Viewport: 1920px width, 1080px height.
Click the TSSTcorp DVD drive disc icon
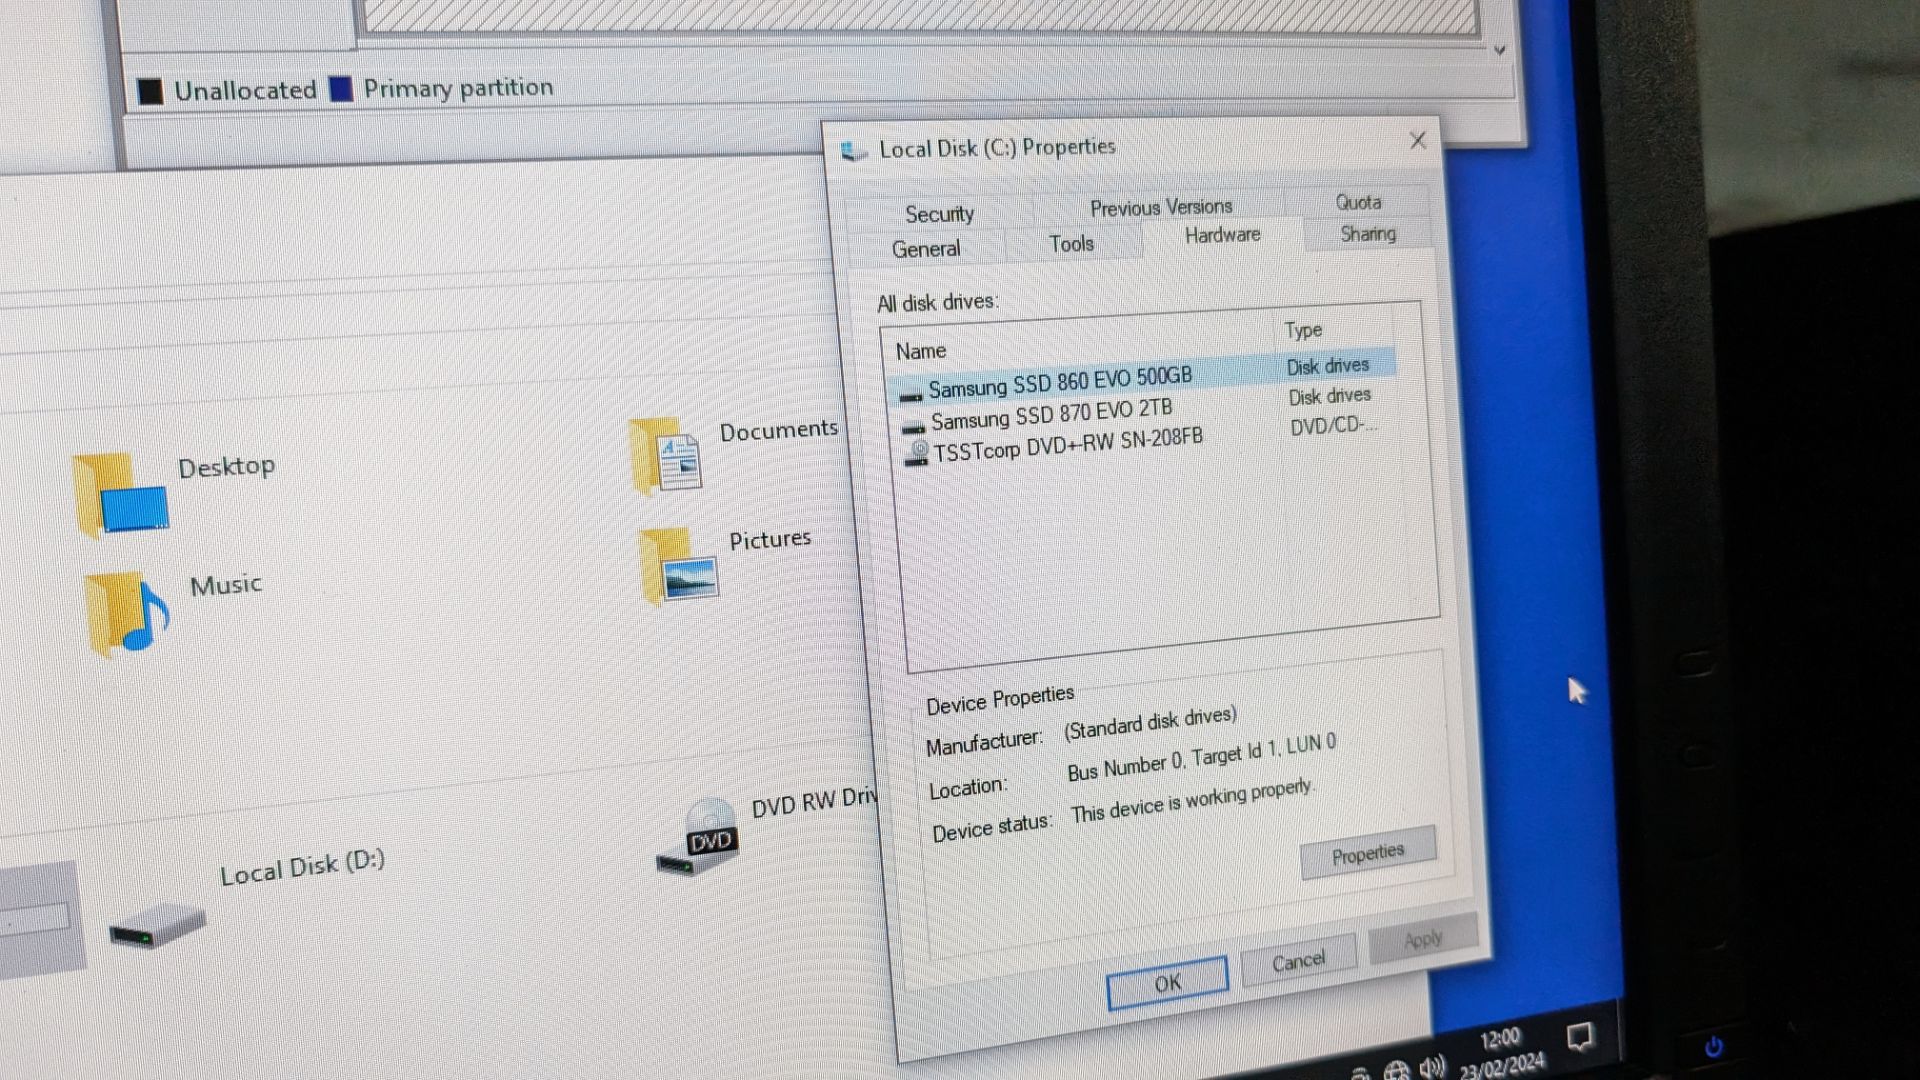(x=916, y=453)
